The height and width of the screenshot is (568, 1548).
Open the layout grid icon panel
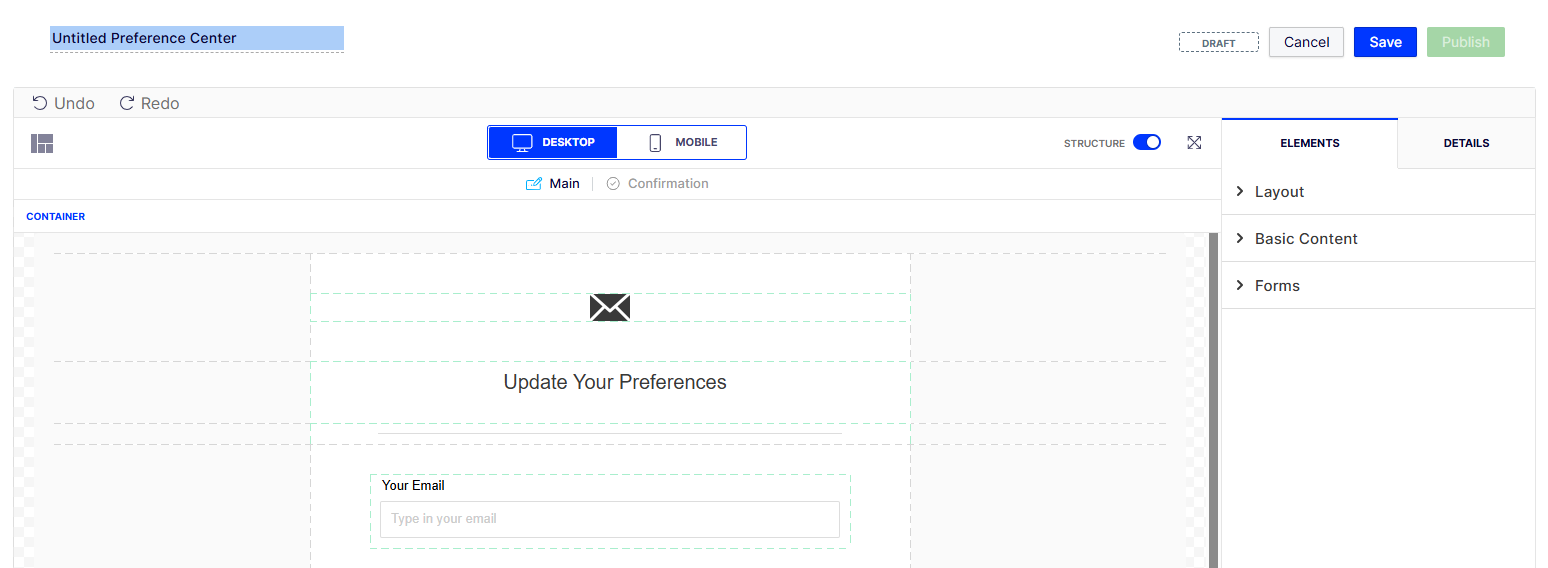pyautogui.click(x=42, y=144)
